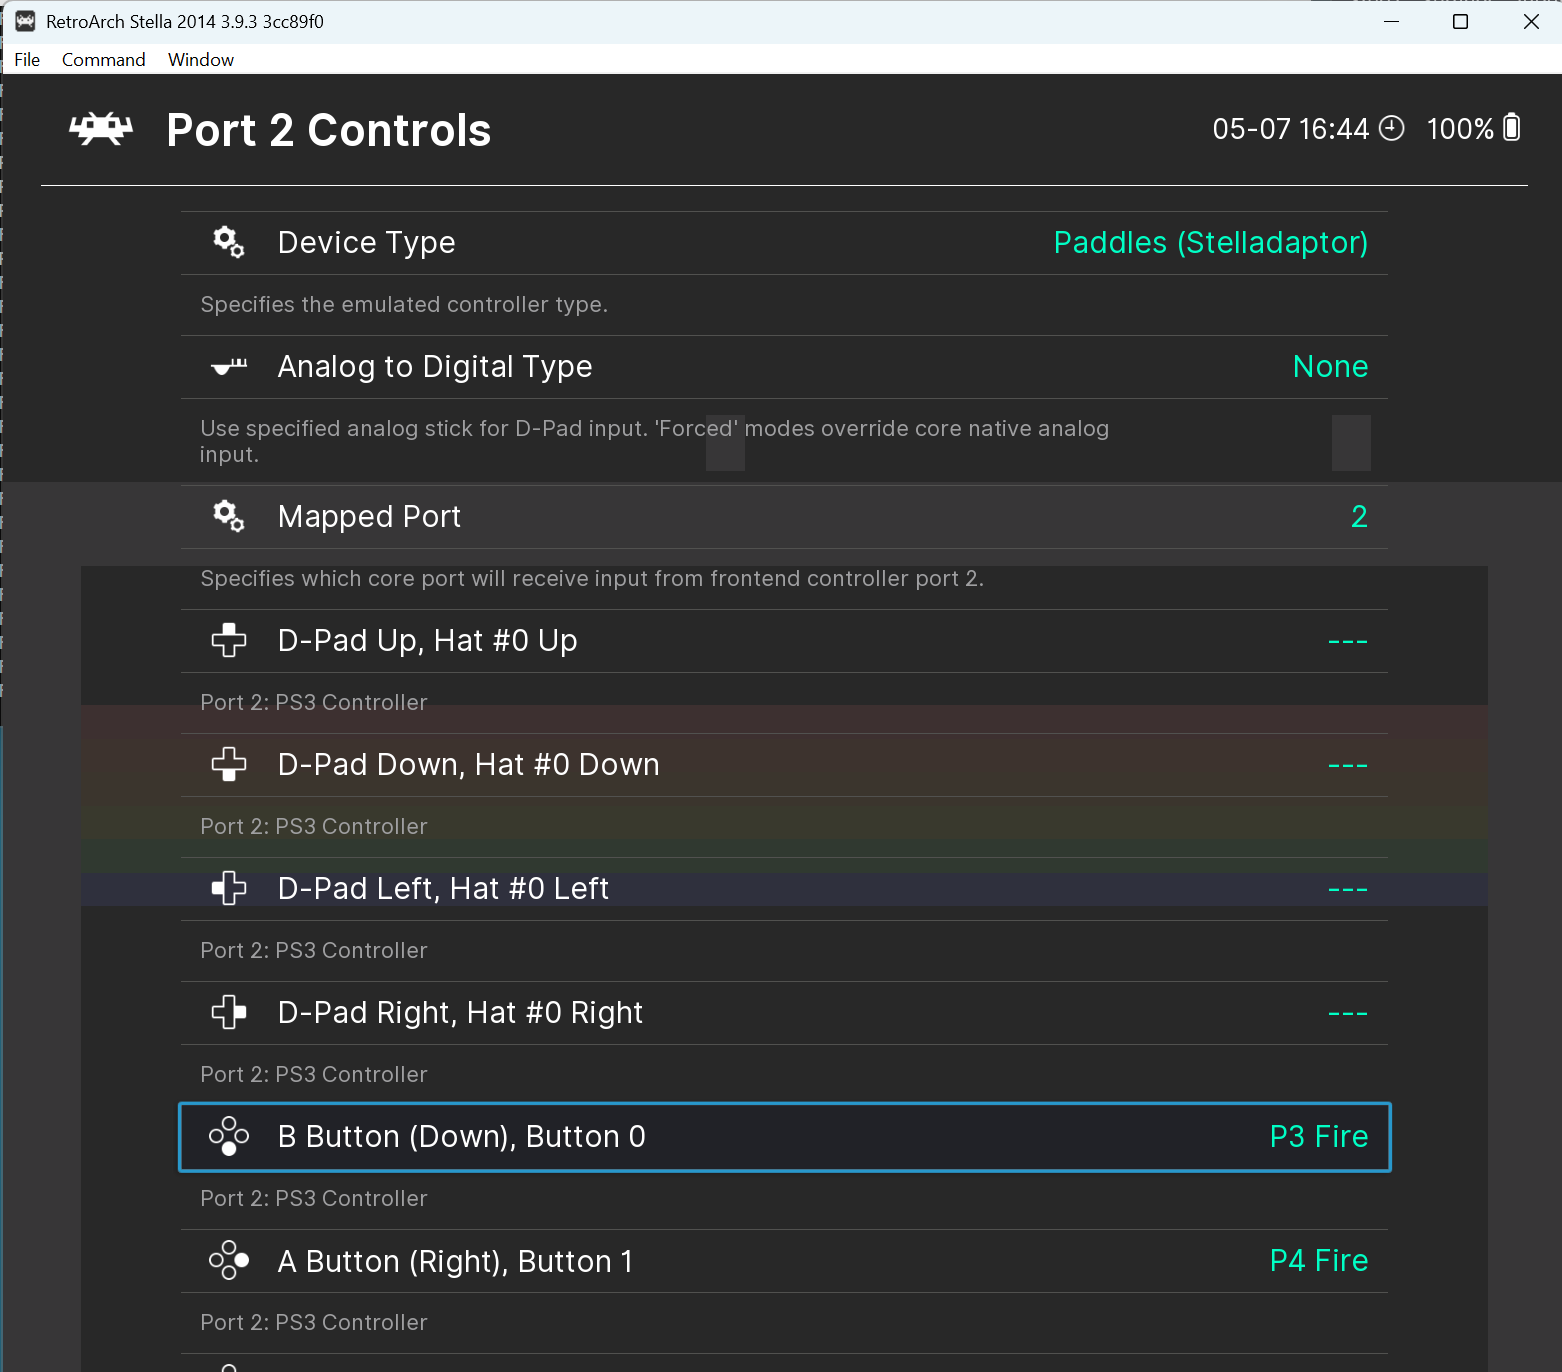This screenshot has width=1562, height=1372.
Task: Click 'Port 2: PS3 Controller' under D-Pad Right
Action: click(x=314, y=1074)
